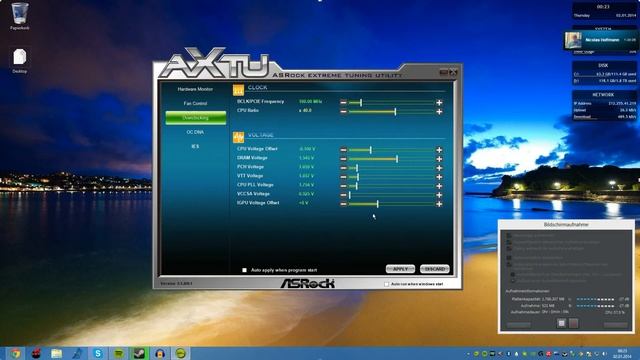
Task: Click the DRAM Voltage slider
Action: coord(391,159)
